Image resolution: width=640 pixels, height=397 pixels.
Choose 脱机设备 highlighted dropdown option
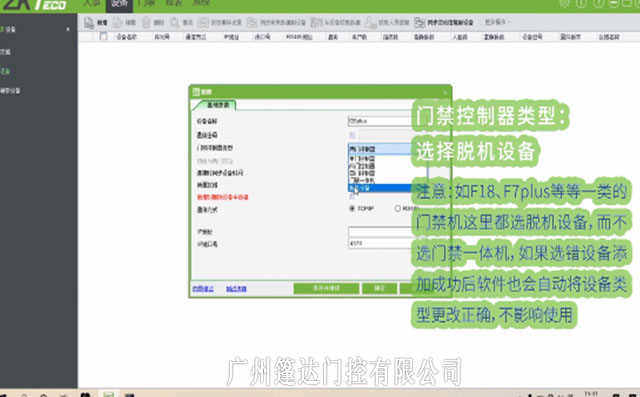380,188
